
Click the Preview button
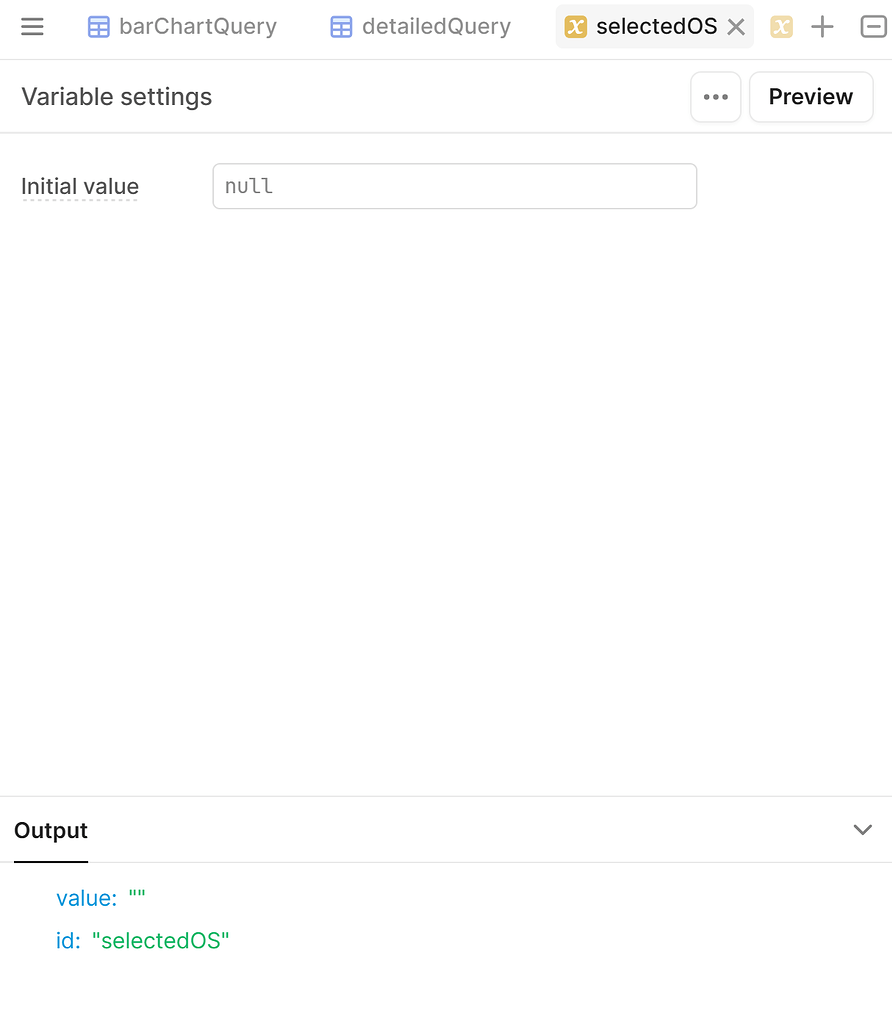(810, 96)
